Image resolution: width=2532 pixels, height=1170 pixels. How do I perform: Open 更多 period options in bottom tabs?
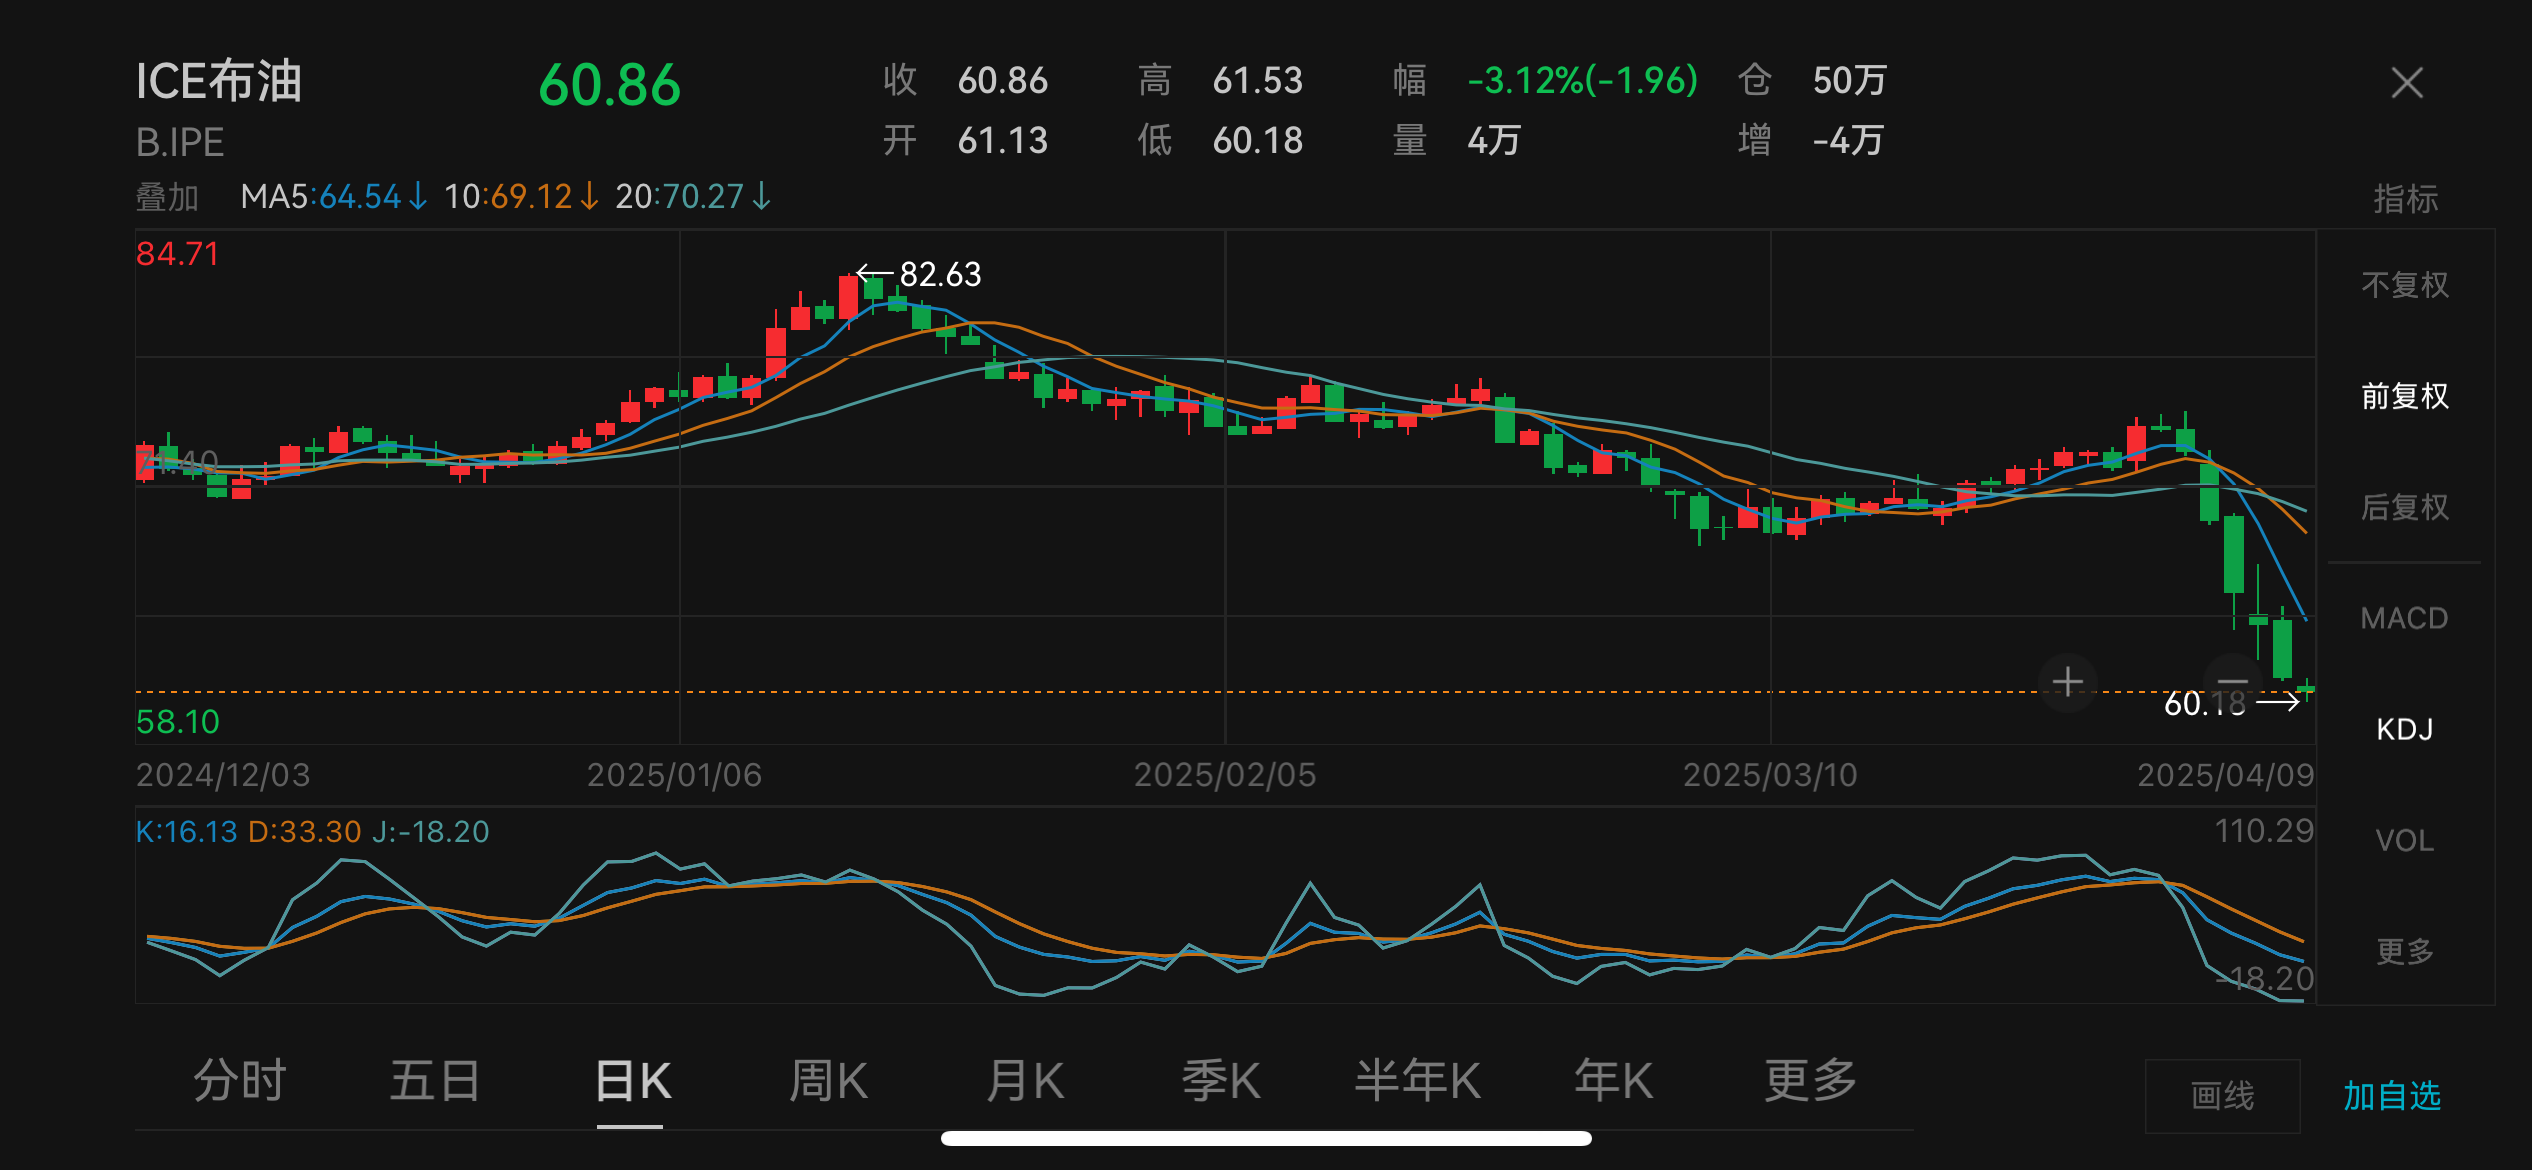coord(1810,1082)
